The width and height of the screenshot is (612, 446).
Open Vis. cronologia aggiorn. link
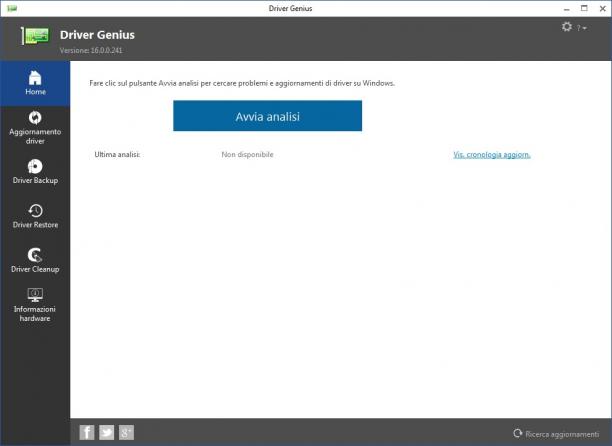click(x=492, y=155)
